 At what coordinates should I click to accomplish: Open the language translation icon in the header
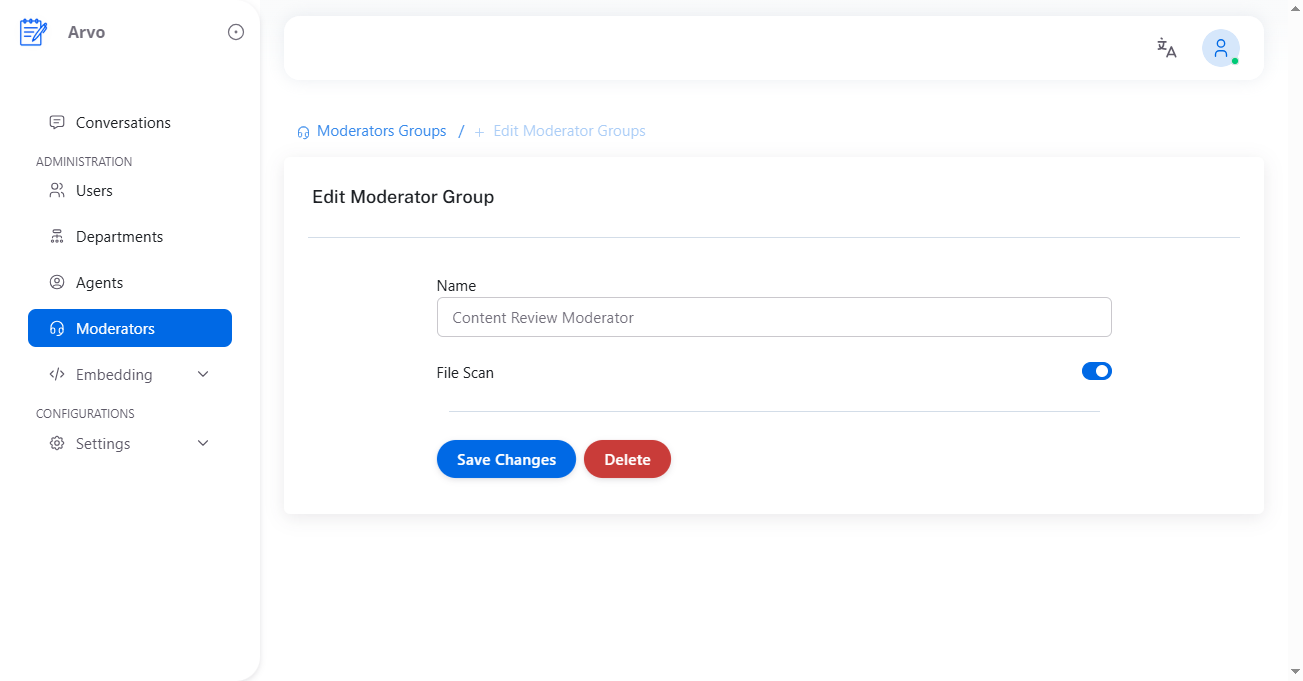(x=1166, y=47)
